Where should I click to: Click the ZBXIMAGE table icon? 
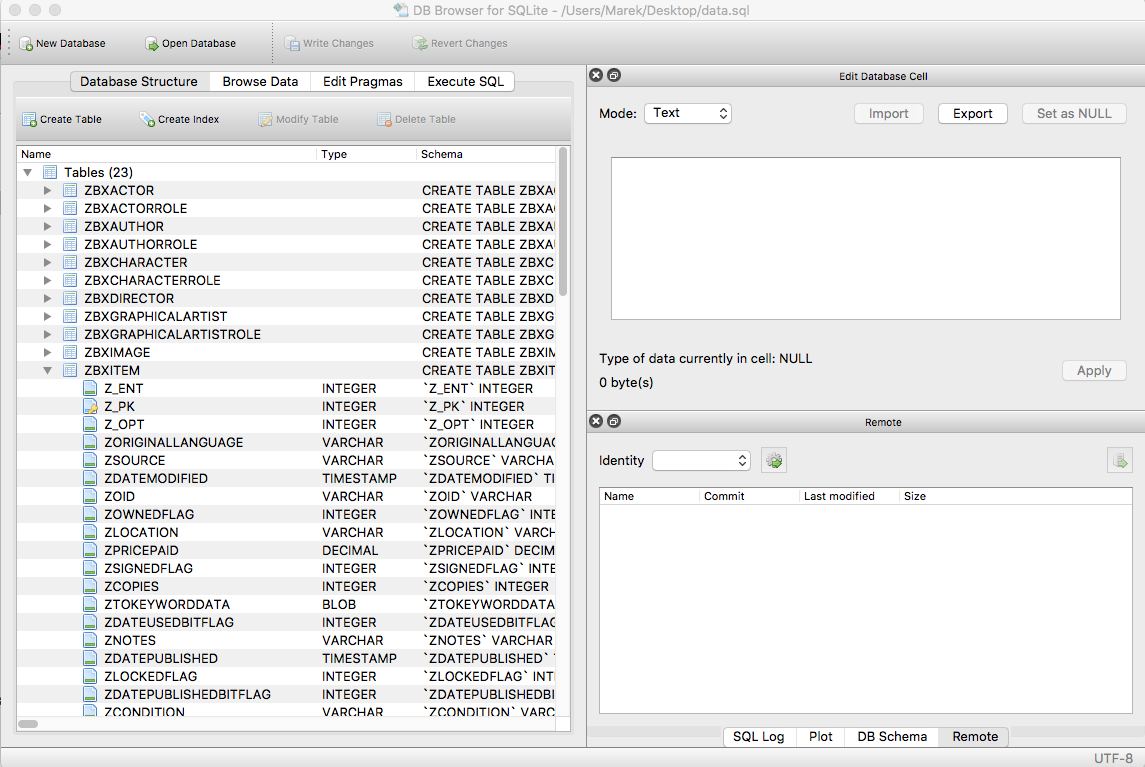coord(70,353)
